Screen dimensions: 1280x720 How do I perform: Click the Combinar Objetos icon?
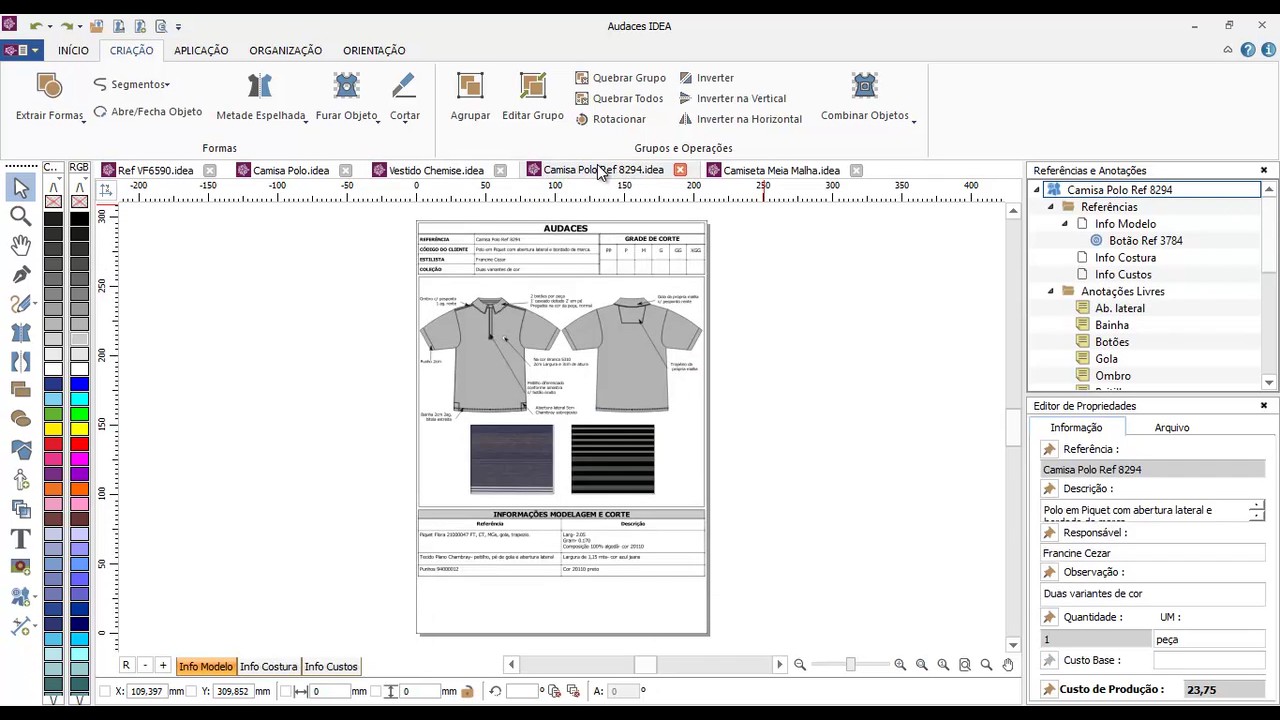[x=865, y=87]
